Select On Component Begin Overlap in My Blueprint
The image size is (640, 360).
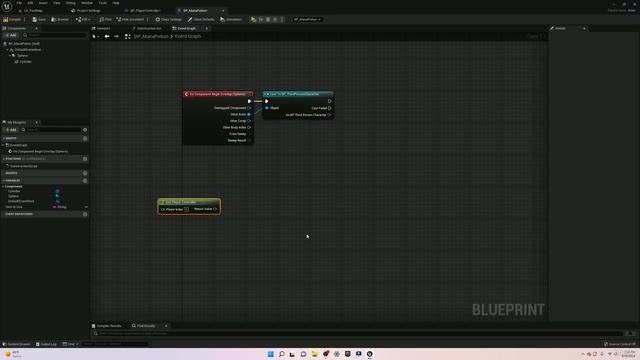pos(40,151)
